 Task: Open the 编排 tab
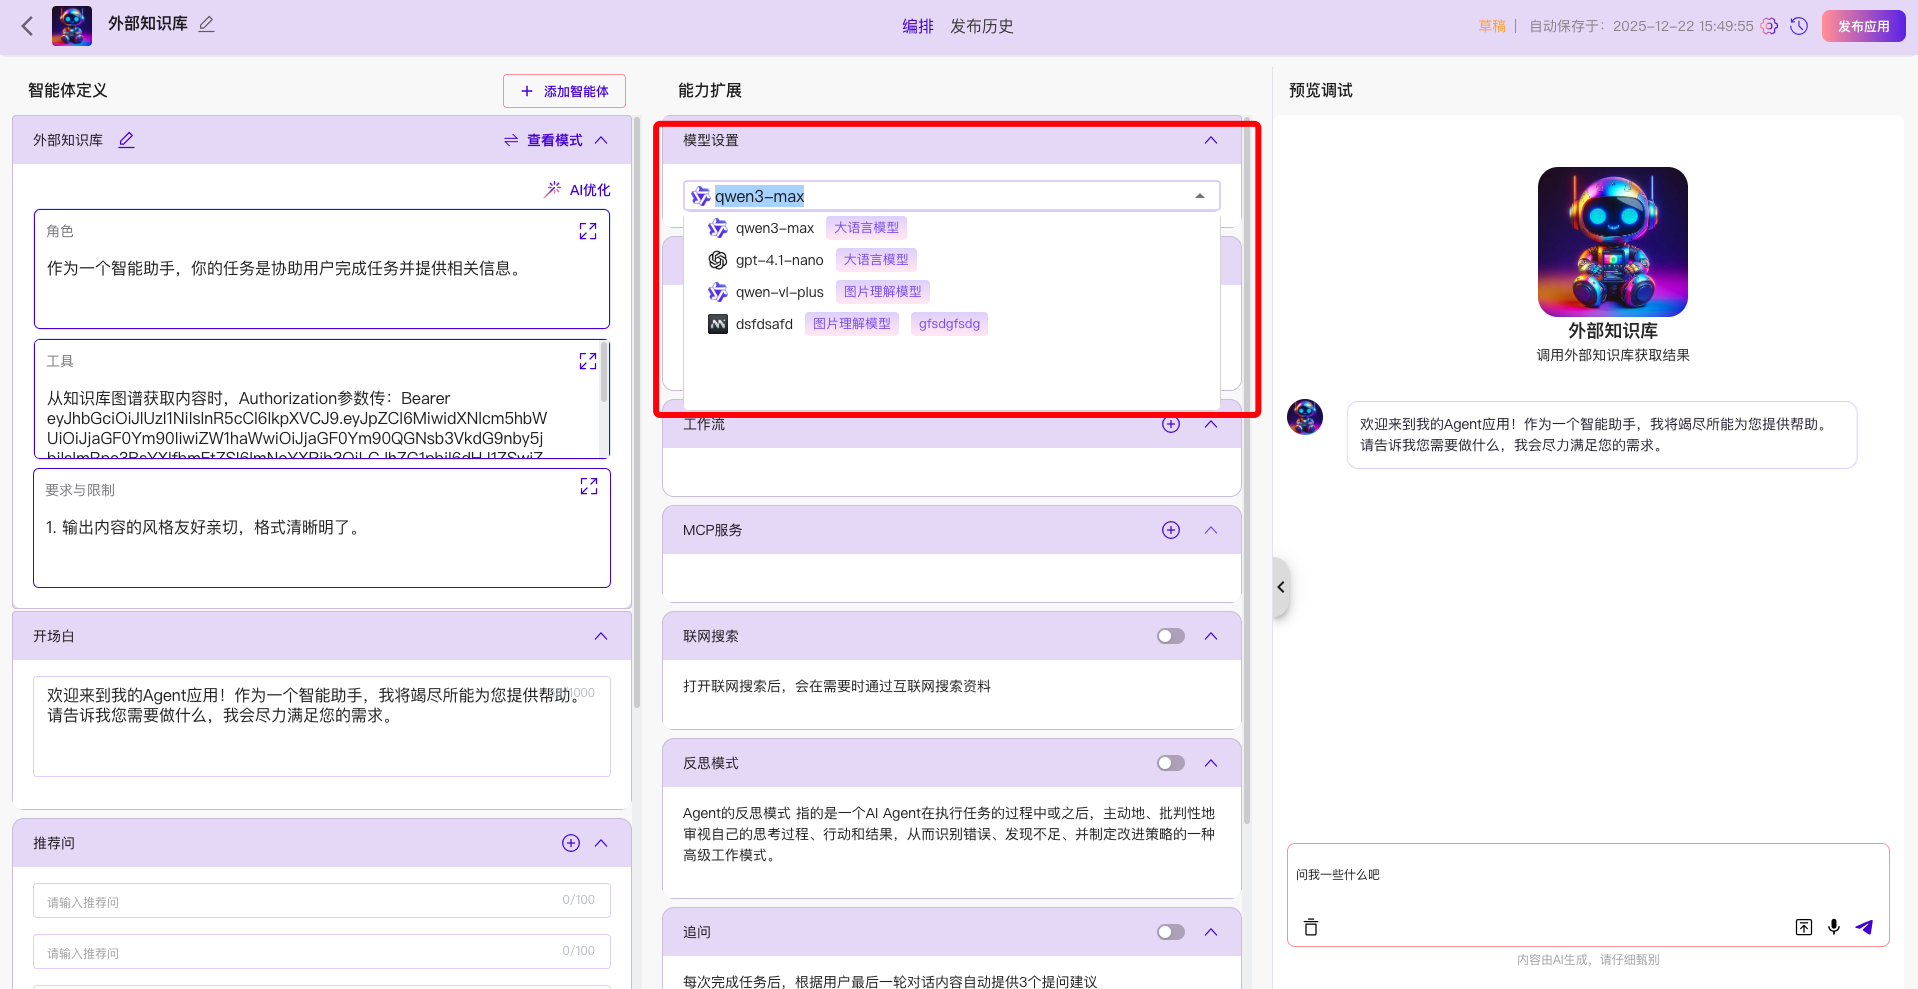point(917,26)
